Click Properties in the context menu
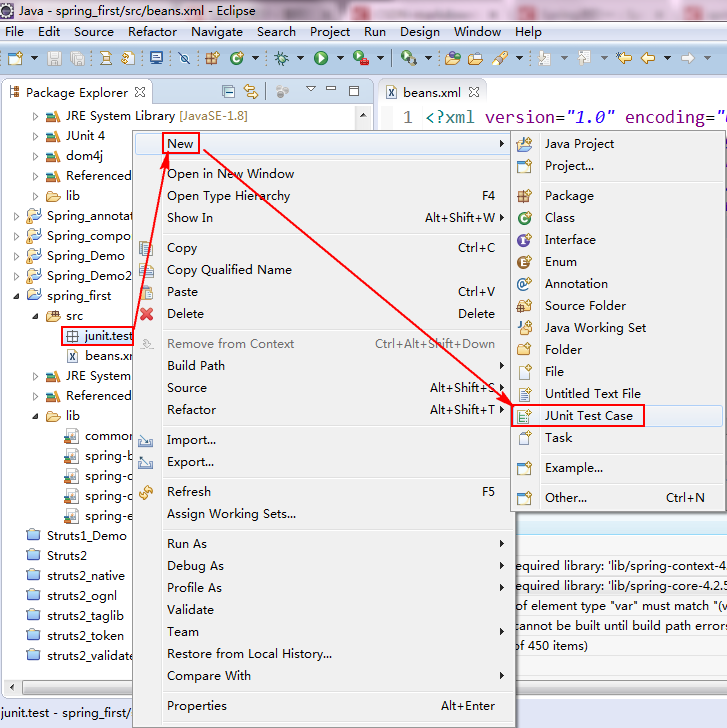The width and height of the screenshot is (727, 728). pyautogui.click(x=322, y=706)
